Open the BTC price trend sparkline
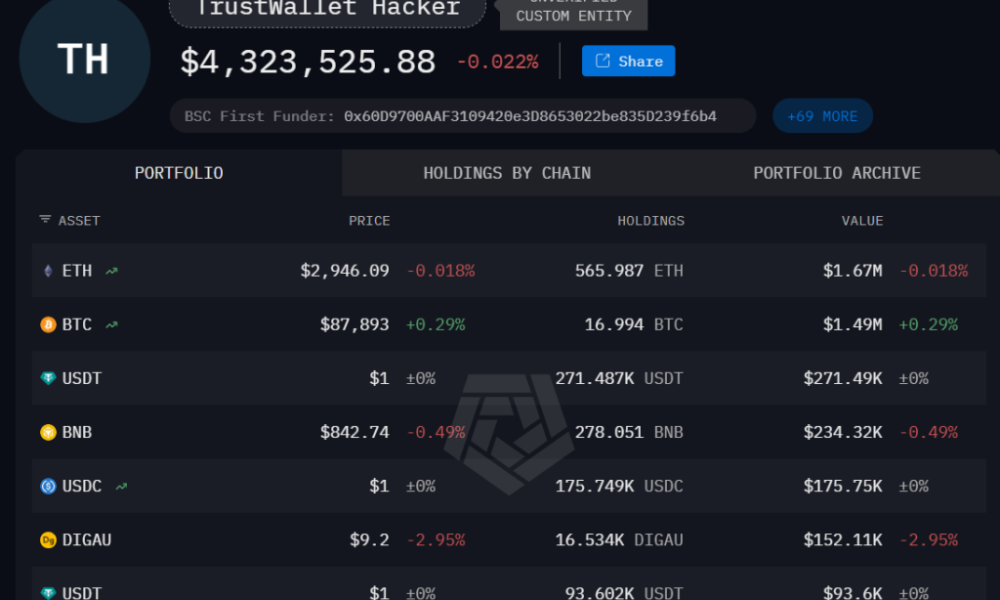This screenshot has height=600, width=1000. 110,324
